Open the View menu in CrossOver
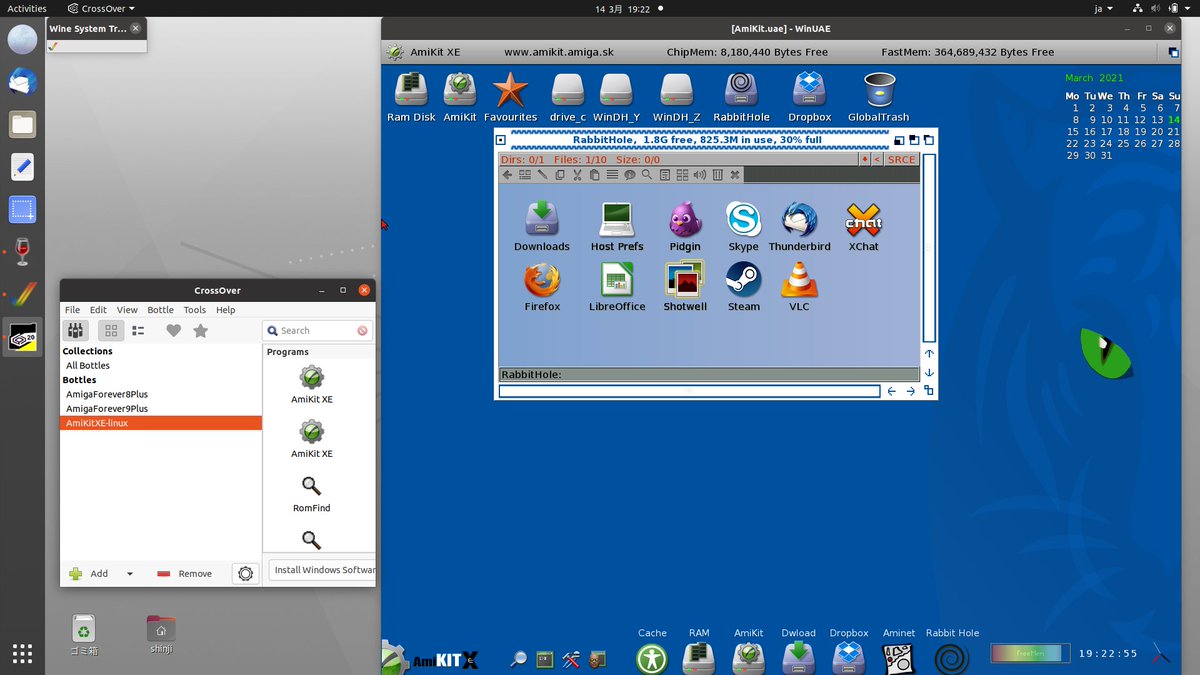 127,310
